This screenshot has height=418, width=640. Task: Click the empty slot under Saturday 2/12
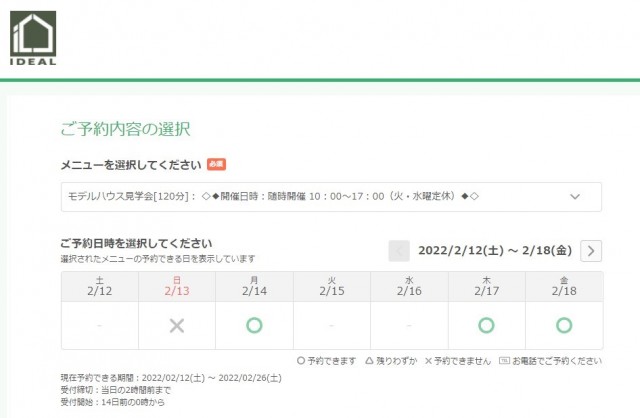(99, 325)
